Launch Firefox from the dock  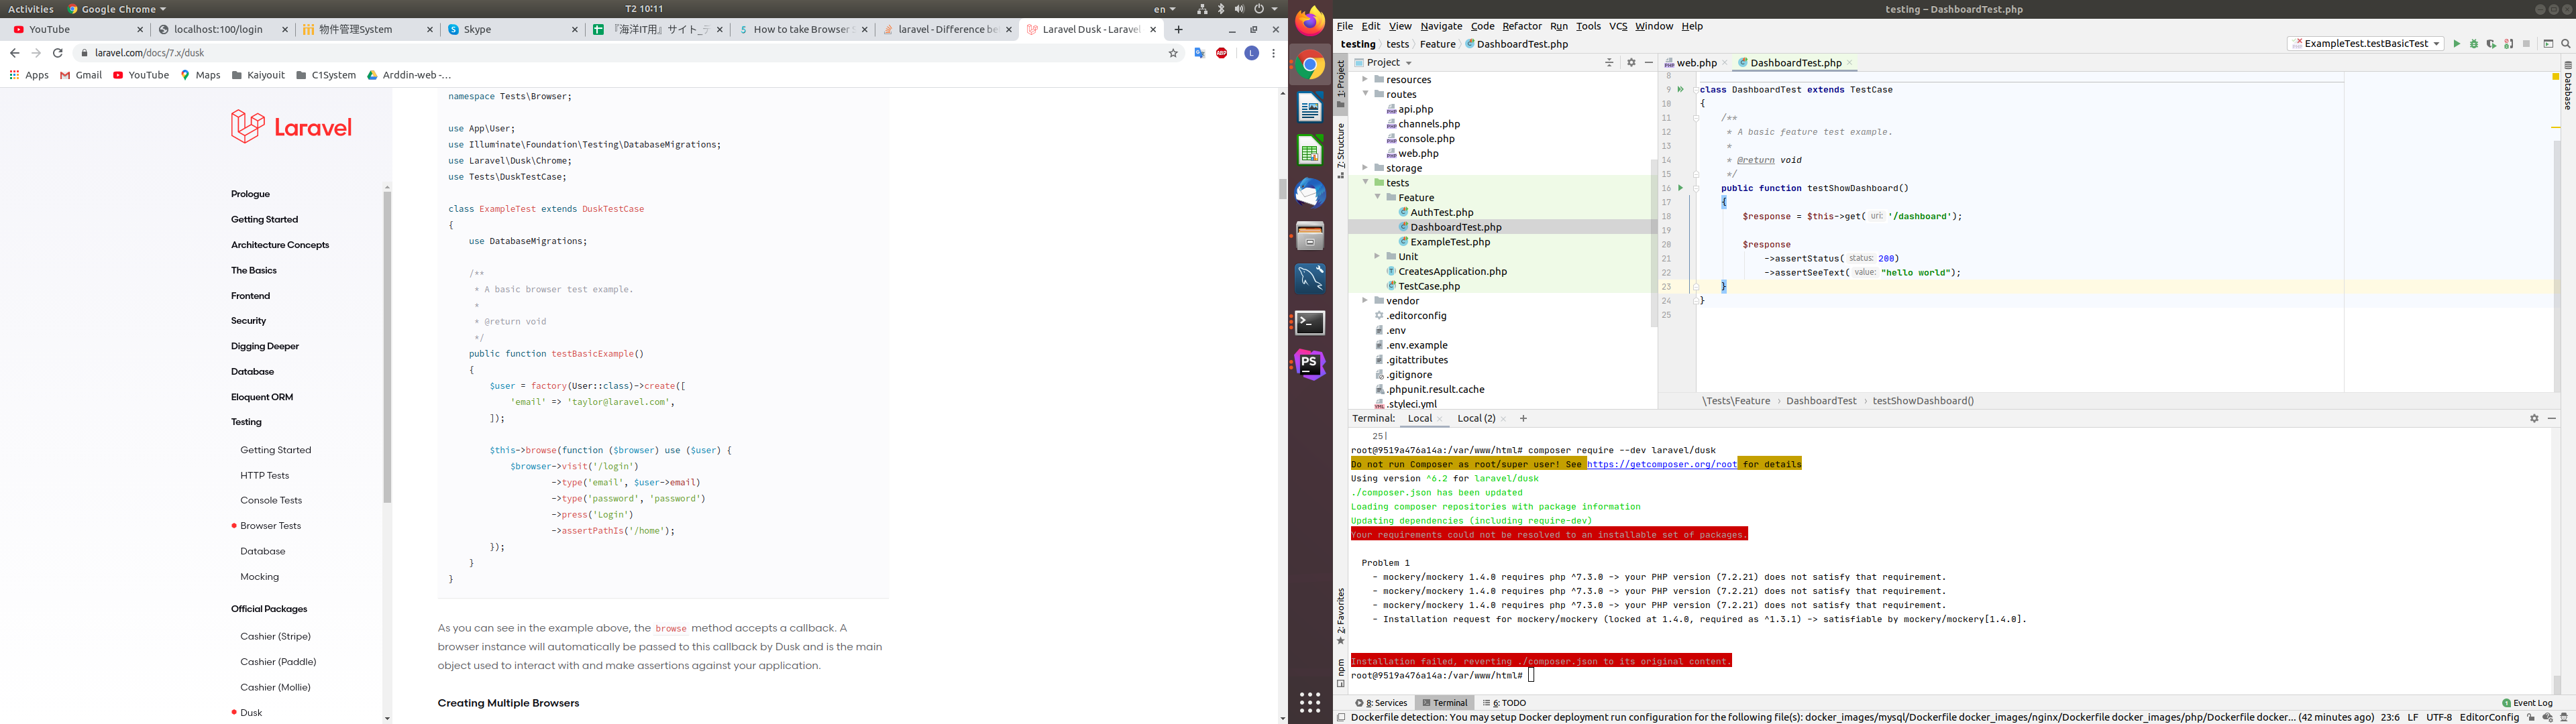tap(1310, 21)
